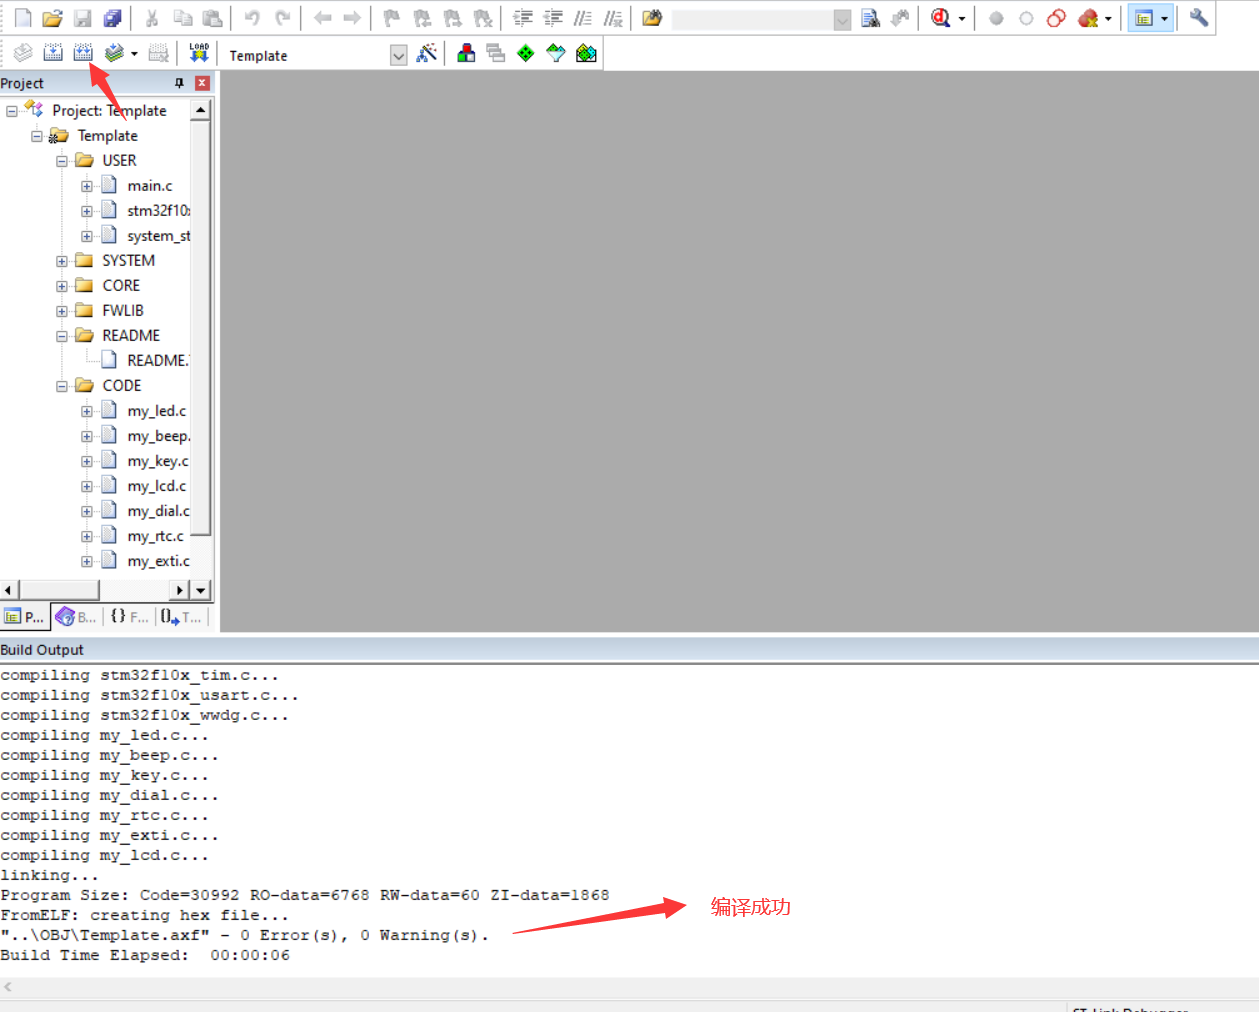Open the Manage Multi-Project Workspace icon

[496, 53]
